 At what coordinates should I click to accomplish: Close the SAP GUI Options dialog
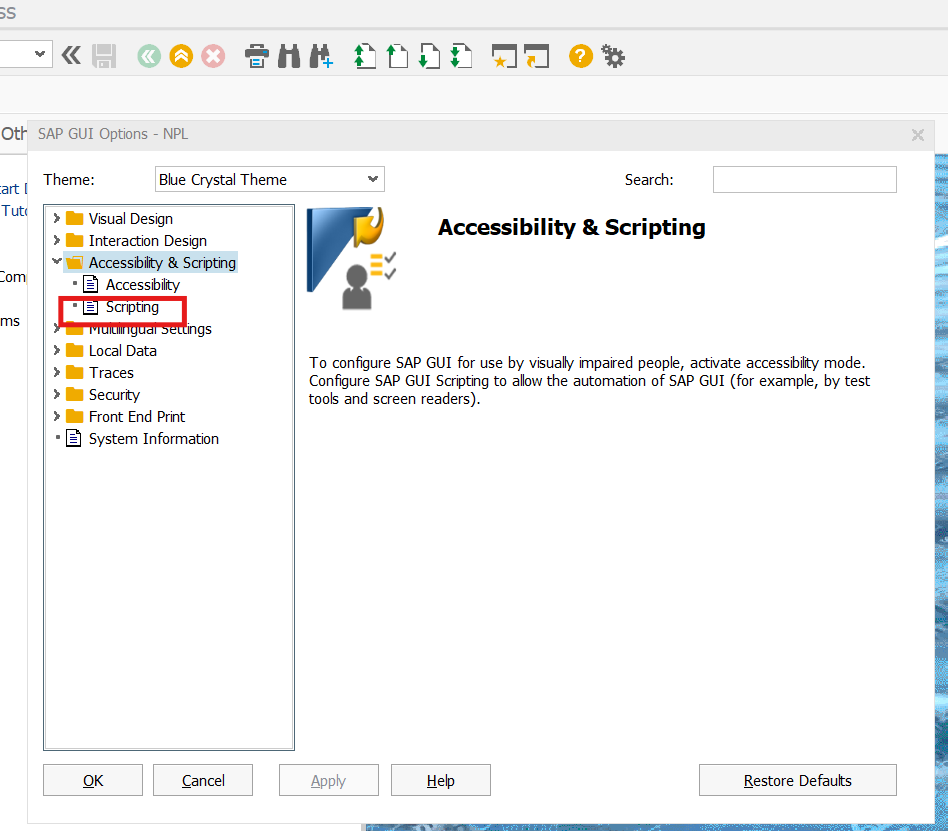[x=918, y=135]
